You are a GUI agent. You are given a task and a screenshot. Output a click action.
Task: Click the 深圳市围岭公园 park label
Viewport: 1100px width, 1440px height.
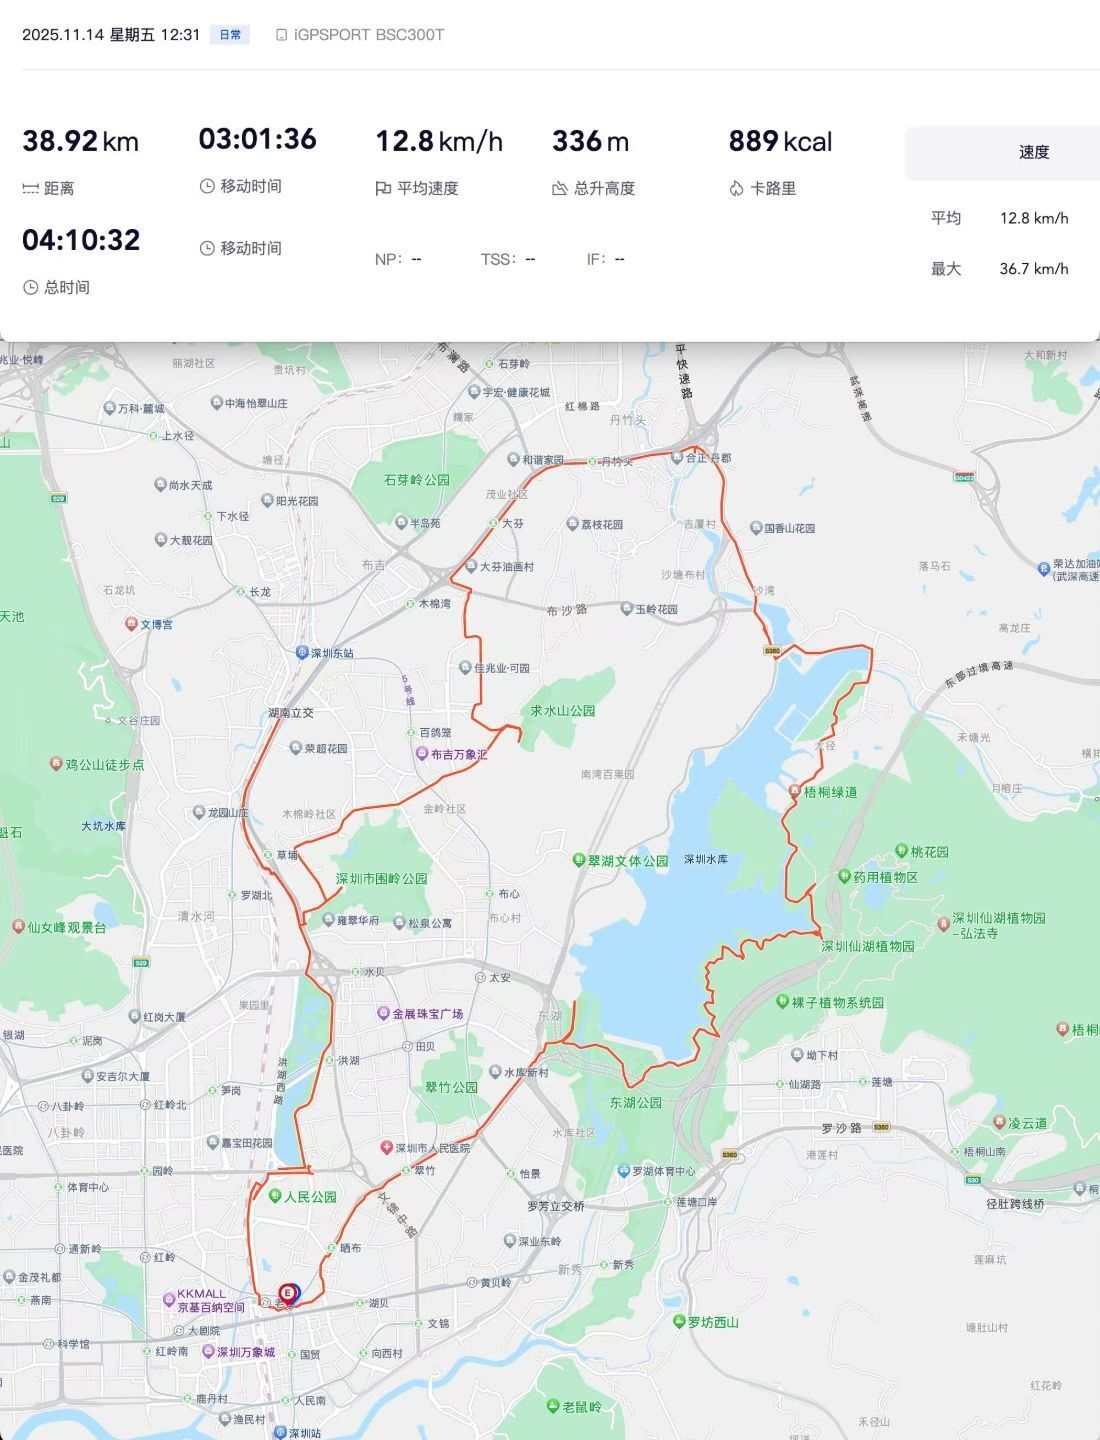(382, 878)
